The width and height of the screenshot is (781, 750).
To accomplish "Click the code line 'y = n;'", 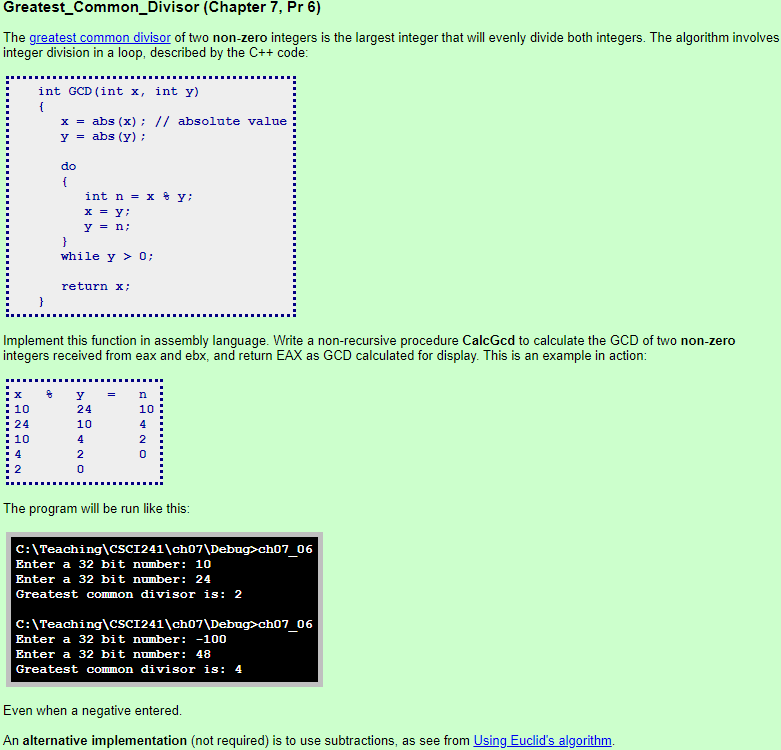I will [x=107, y=227].
